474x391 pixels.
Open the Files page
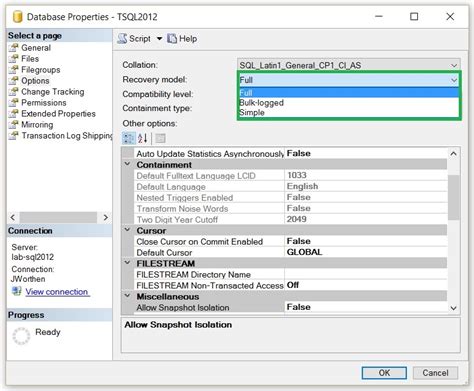pos(30,59)
